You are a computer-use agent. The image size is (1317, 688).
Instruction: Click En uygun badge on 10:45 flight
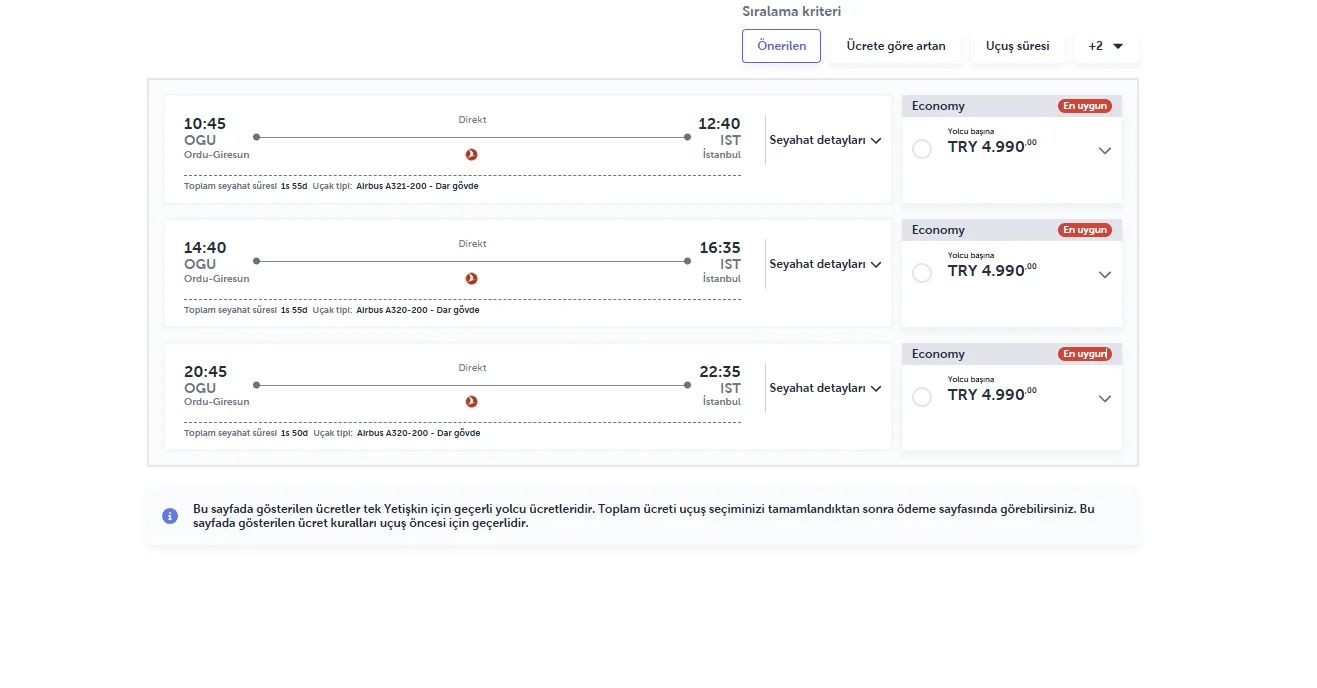pos(1085,106)
